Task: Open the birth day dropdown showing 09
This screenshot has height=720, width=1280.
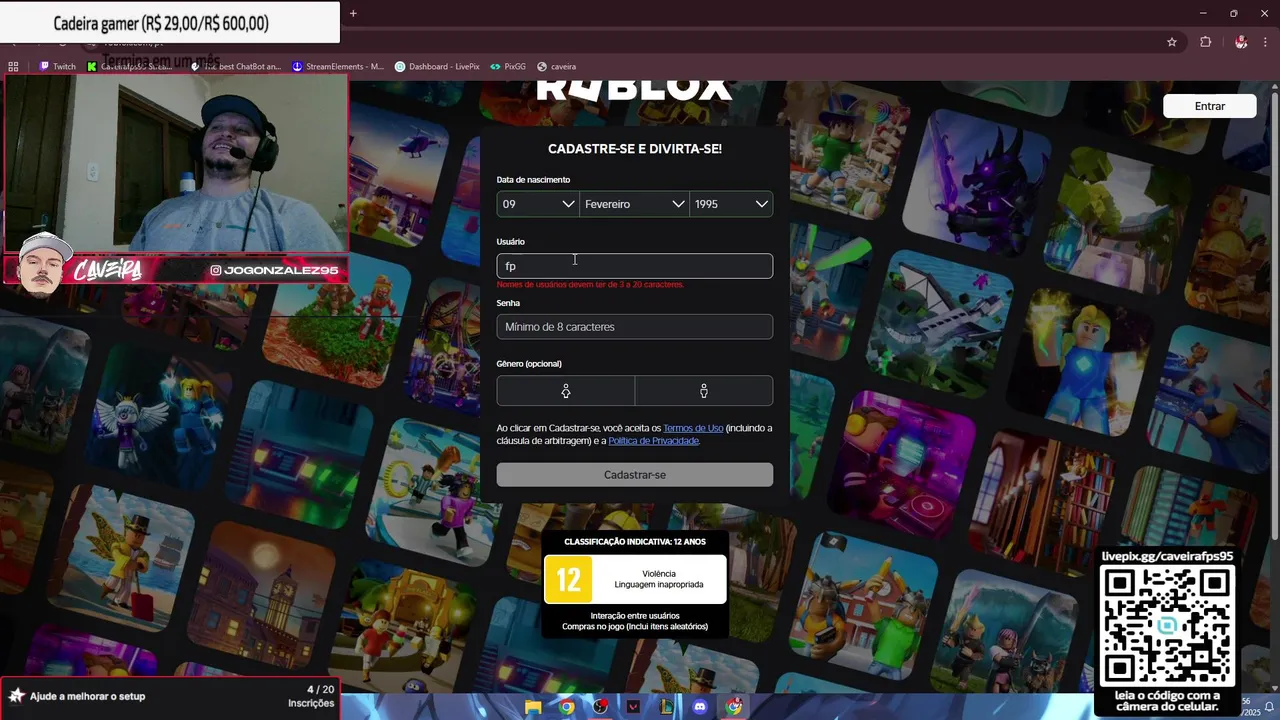Action: 538,204
